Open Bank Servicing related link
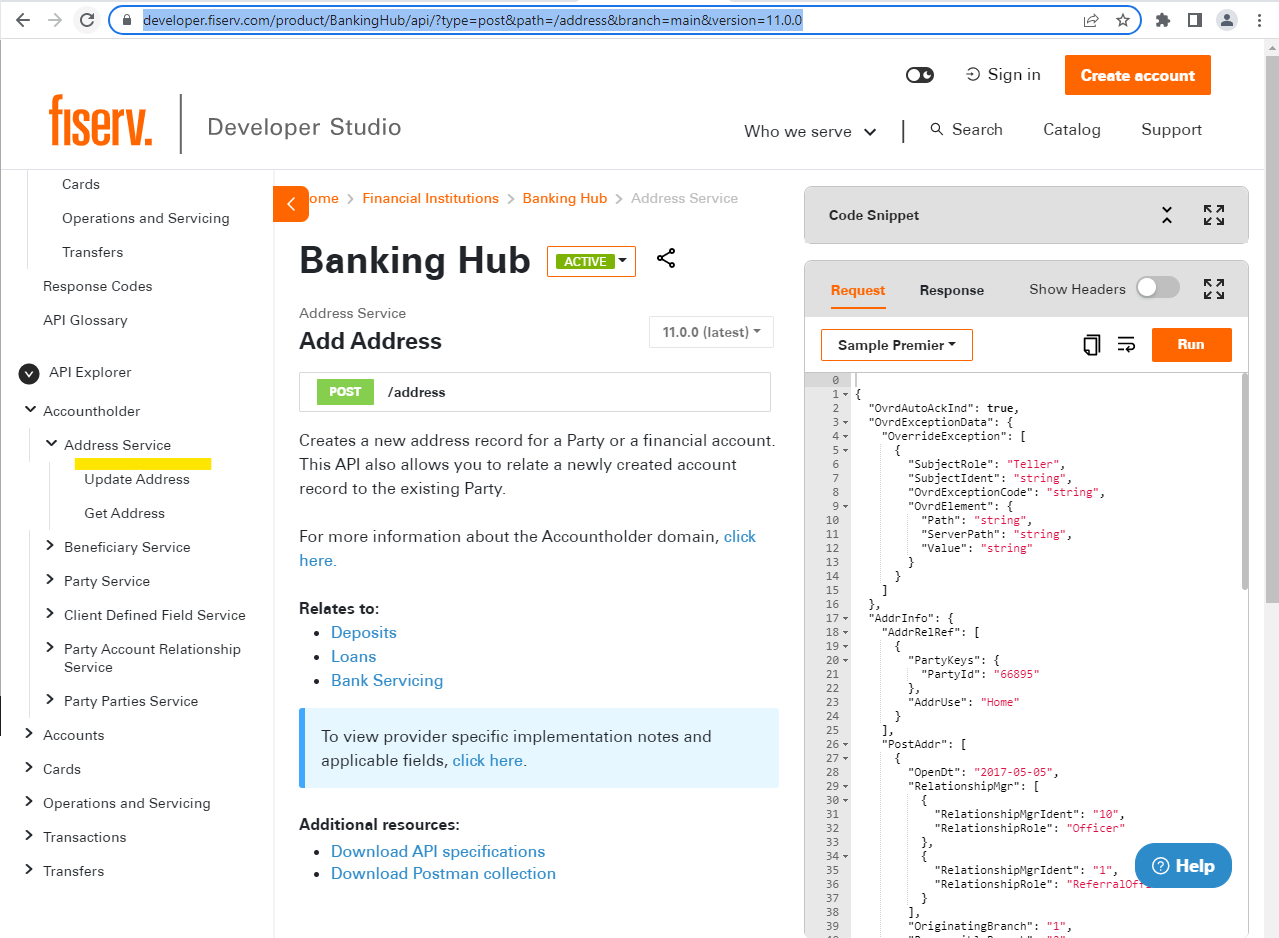Viewport: 1279px width, 938px height. (x=387, y=681)
